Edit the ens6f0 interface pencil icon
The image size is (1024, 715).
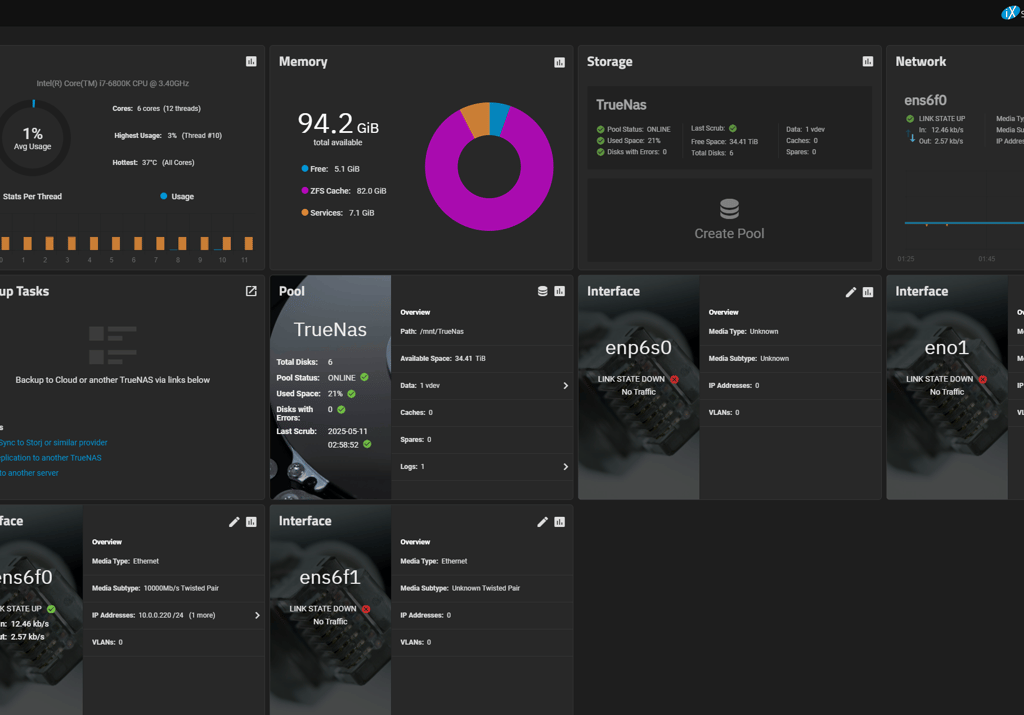234,522
